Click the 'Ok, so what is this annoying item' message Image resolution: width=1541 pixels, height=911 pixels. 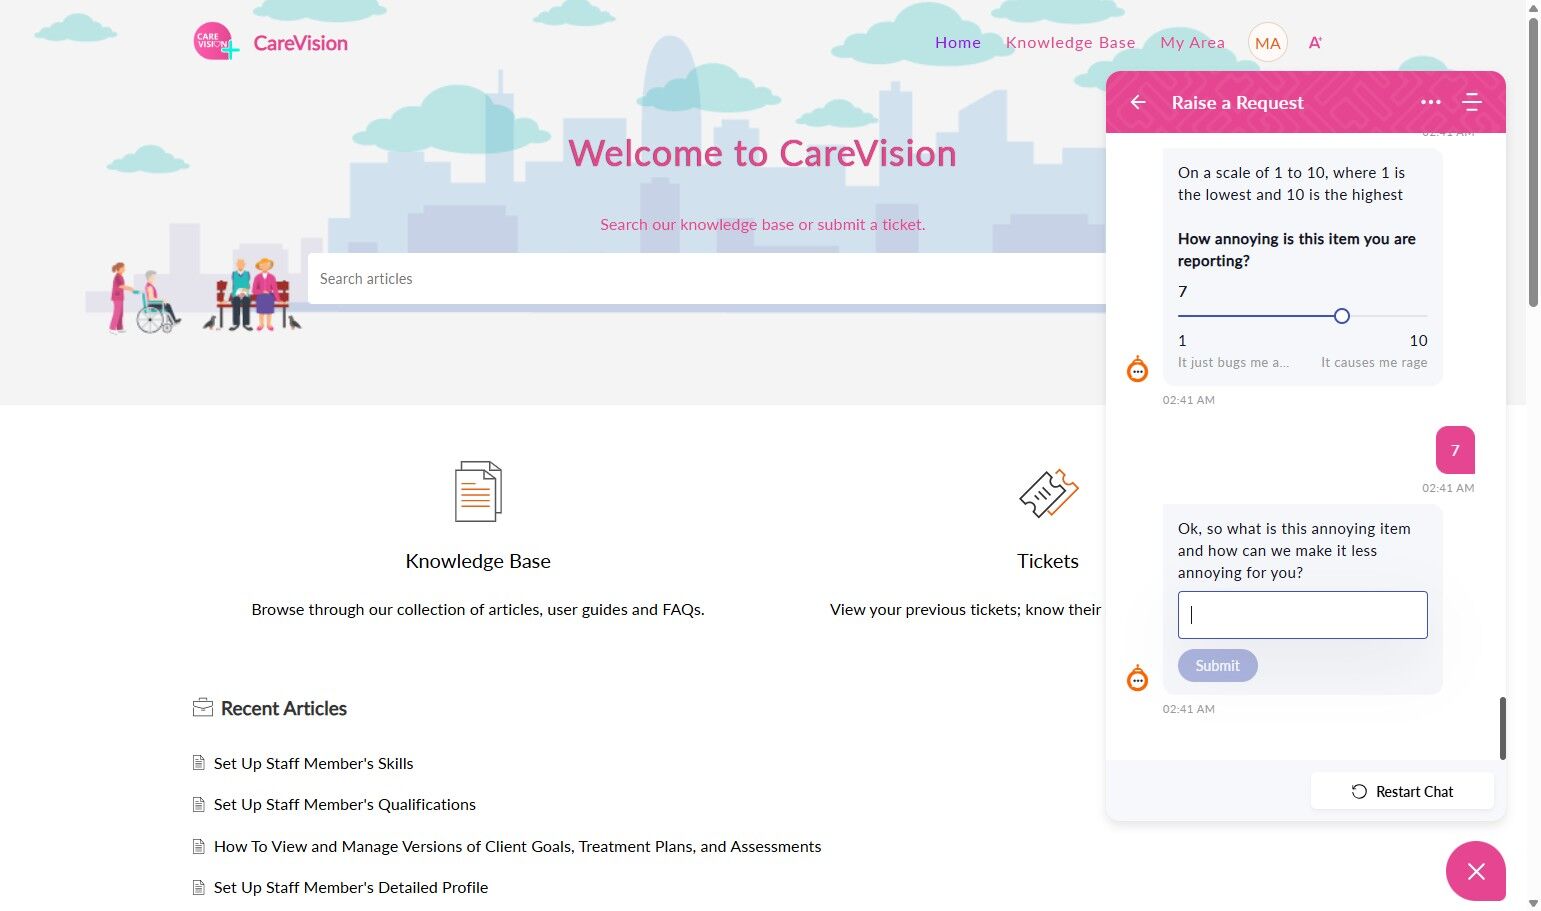[1294, 550]
